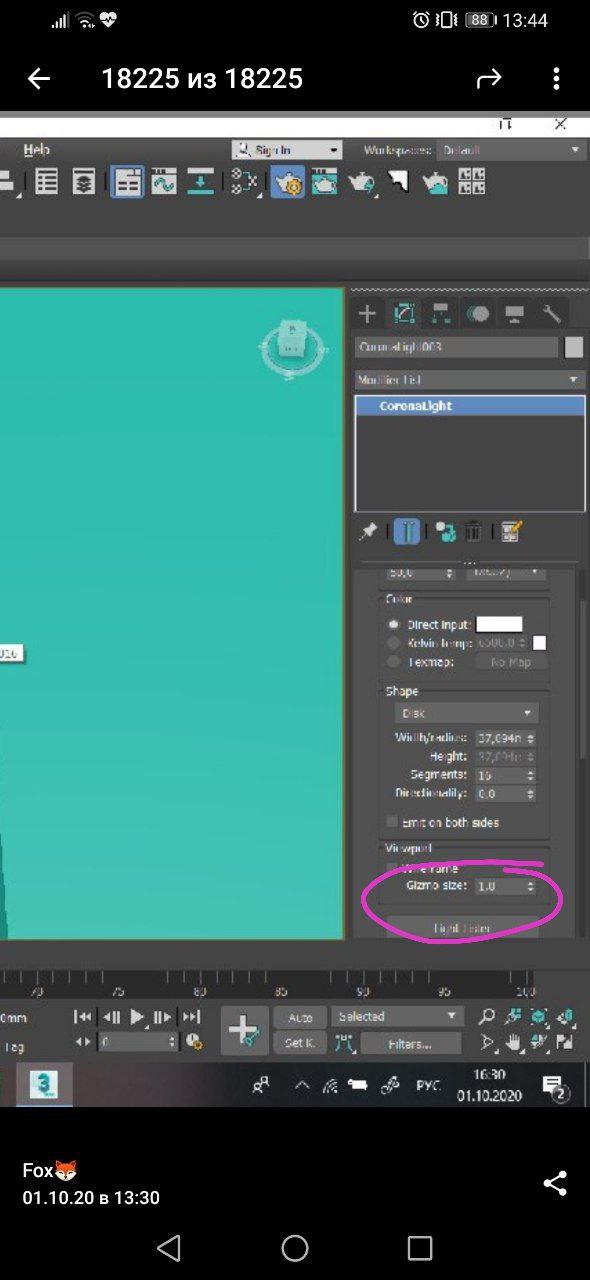The image size is (590, 1280).
Task: Adjust the Segments spinner
Action: click(530, 775)
